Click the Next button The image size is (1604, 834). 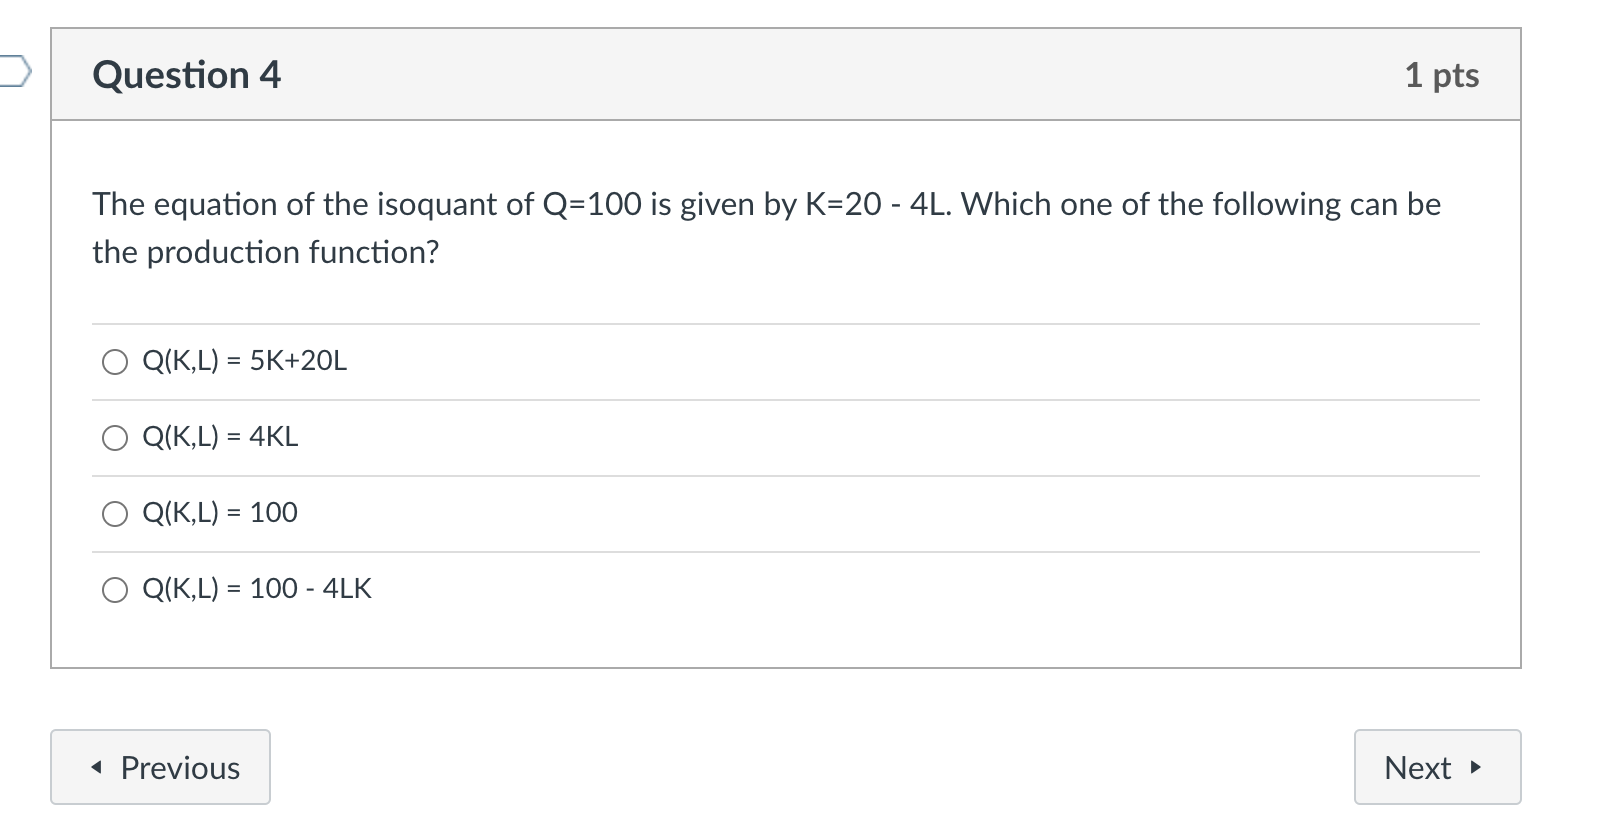click(x=1437, y=767)
